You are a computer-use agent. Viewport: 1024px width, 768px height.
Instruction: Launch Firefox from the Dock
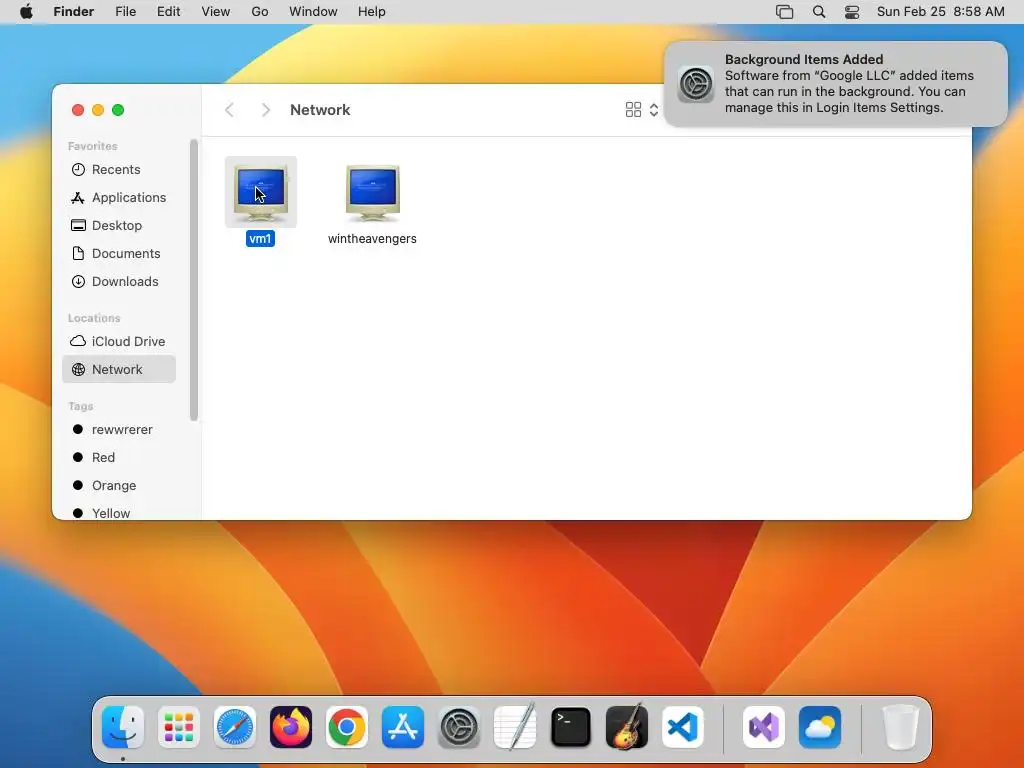pyautogui.click(x=291, y=727)
